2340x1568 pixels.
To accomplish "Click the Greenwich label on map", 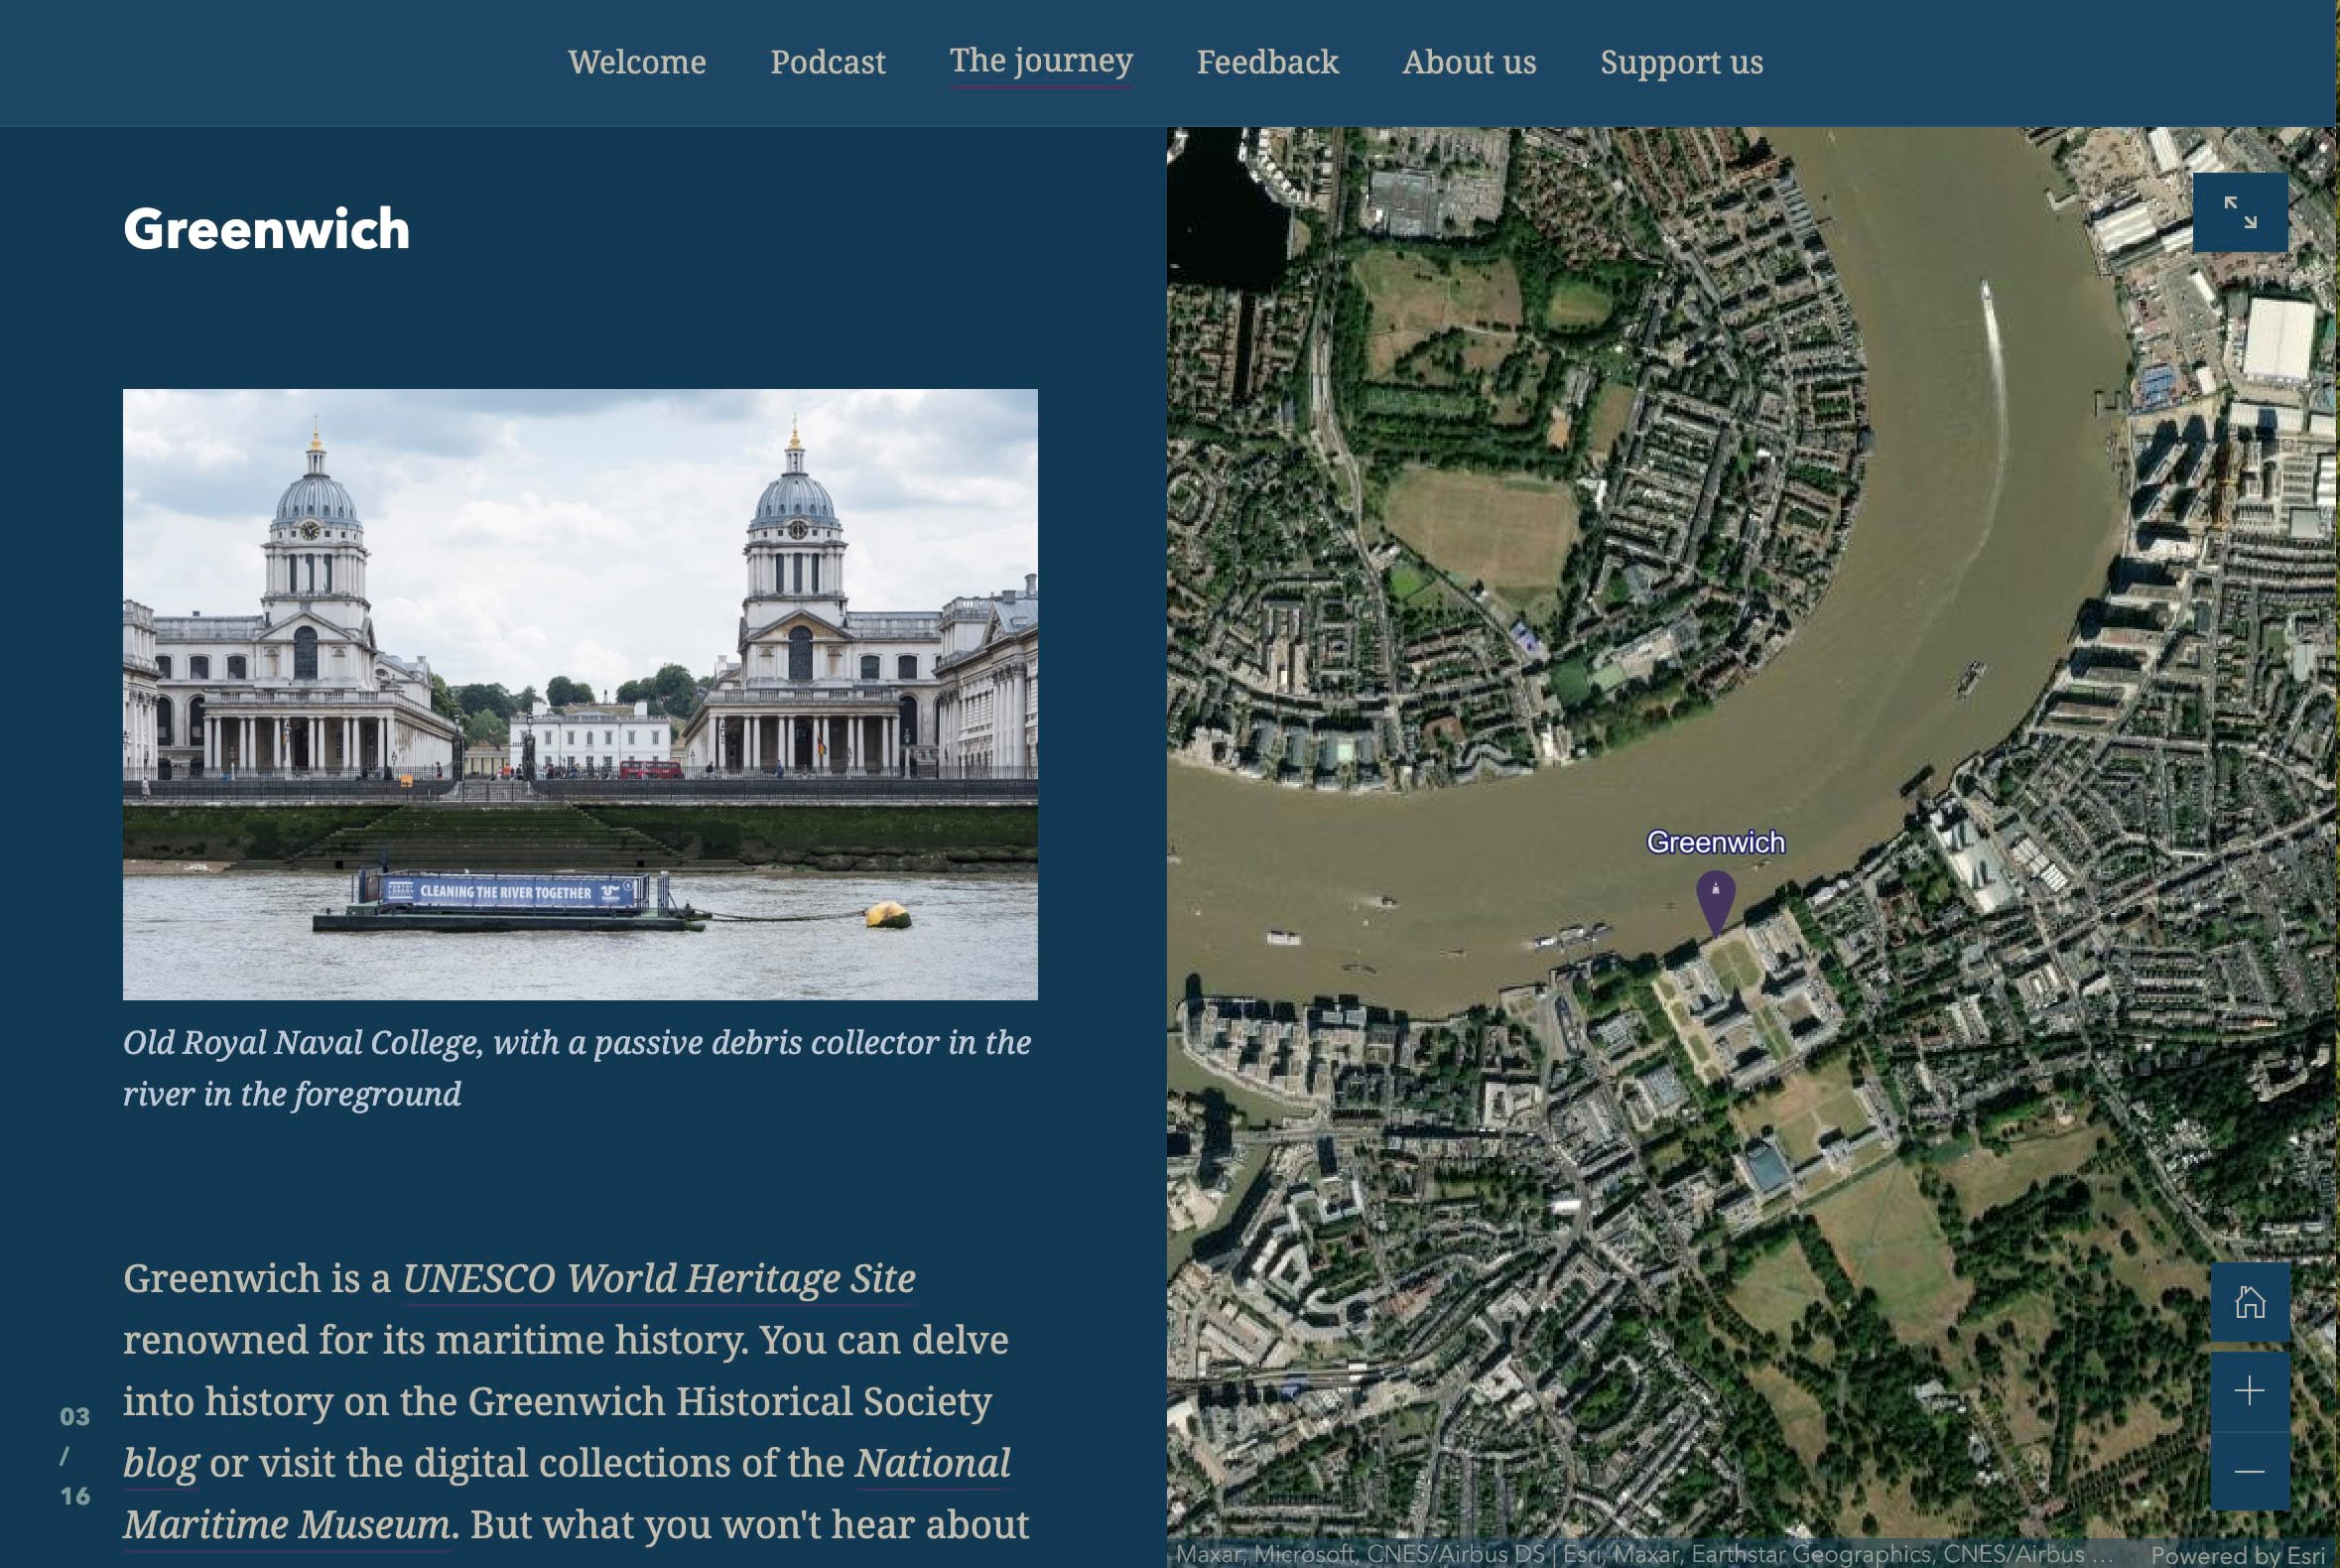I will point(1715,842).
